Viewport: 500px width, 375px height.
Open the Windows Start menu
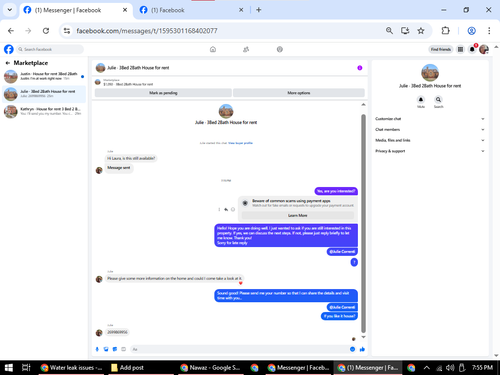point(9,368)
